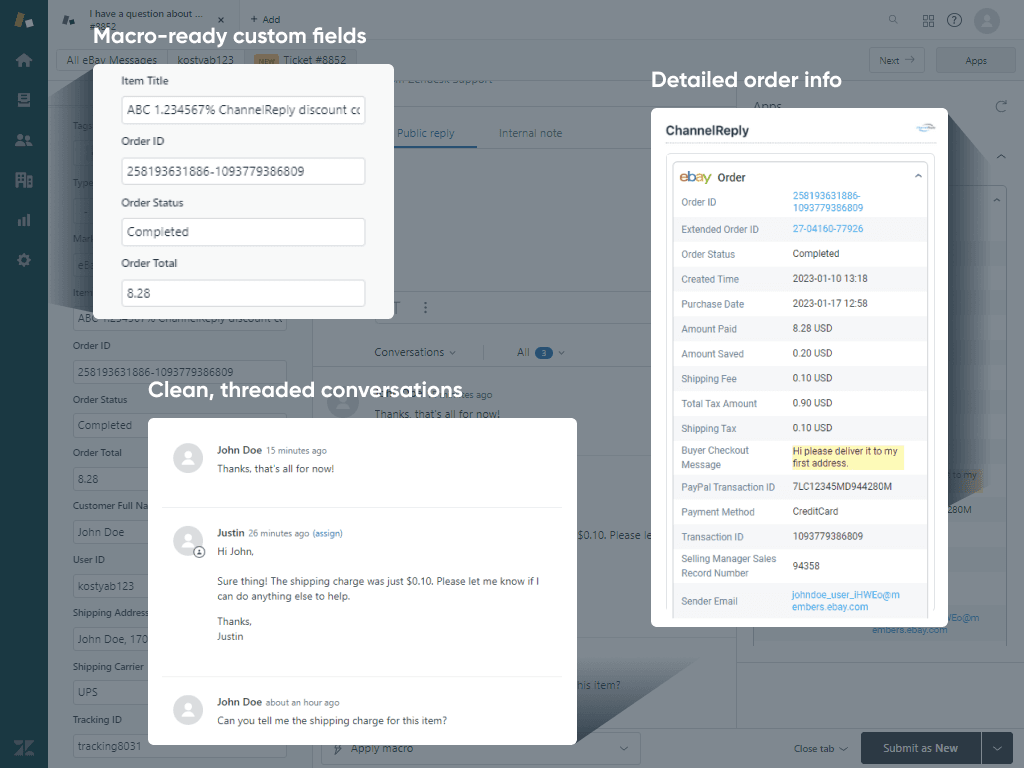Click the Created Time value 2023-01-10 13:18

pos(830,279)
